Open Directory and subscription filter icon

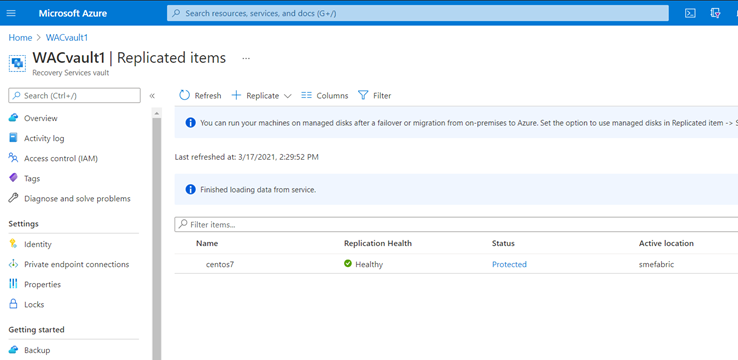(x=715, y=13)
